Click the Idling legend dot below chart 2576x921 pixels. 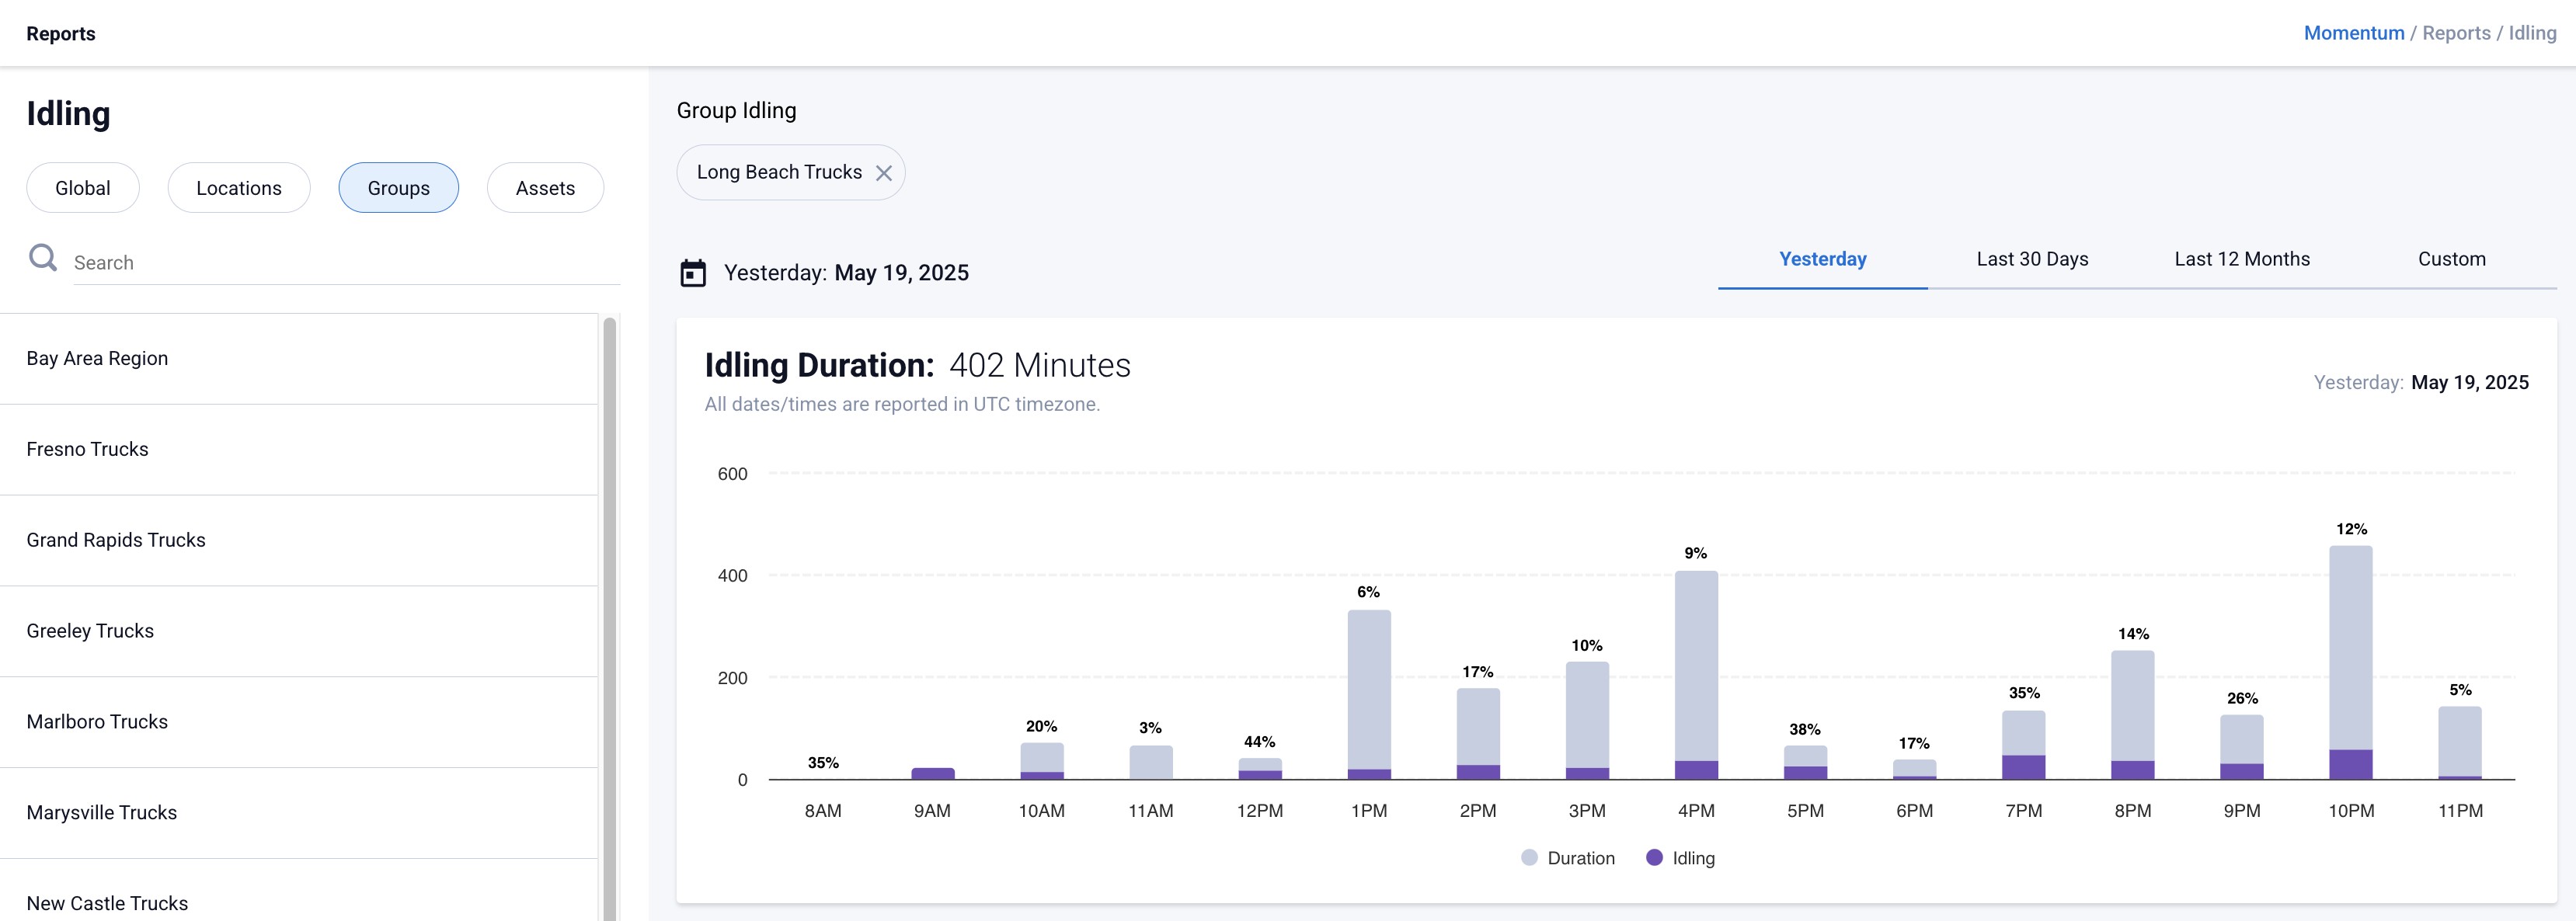(x=1656, y=857)
